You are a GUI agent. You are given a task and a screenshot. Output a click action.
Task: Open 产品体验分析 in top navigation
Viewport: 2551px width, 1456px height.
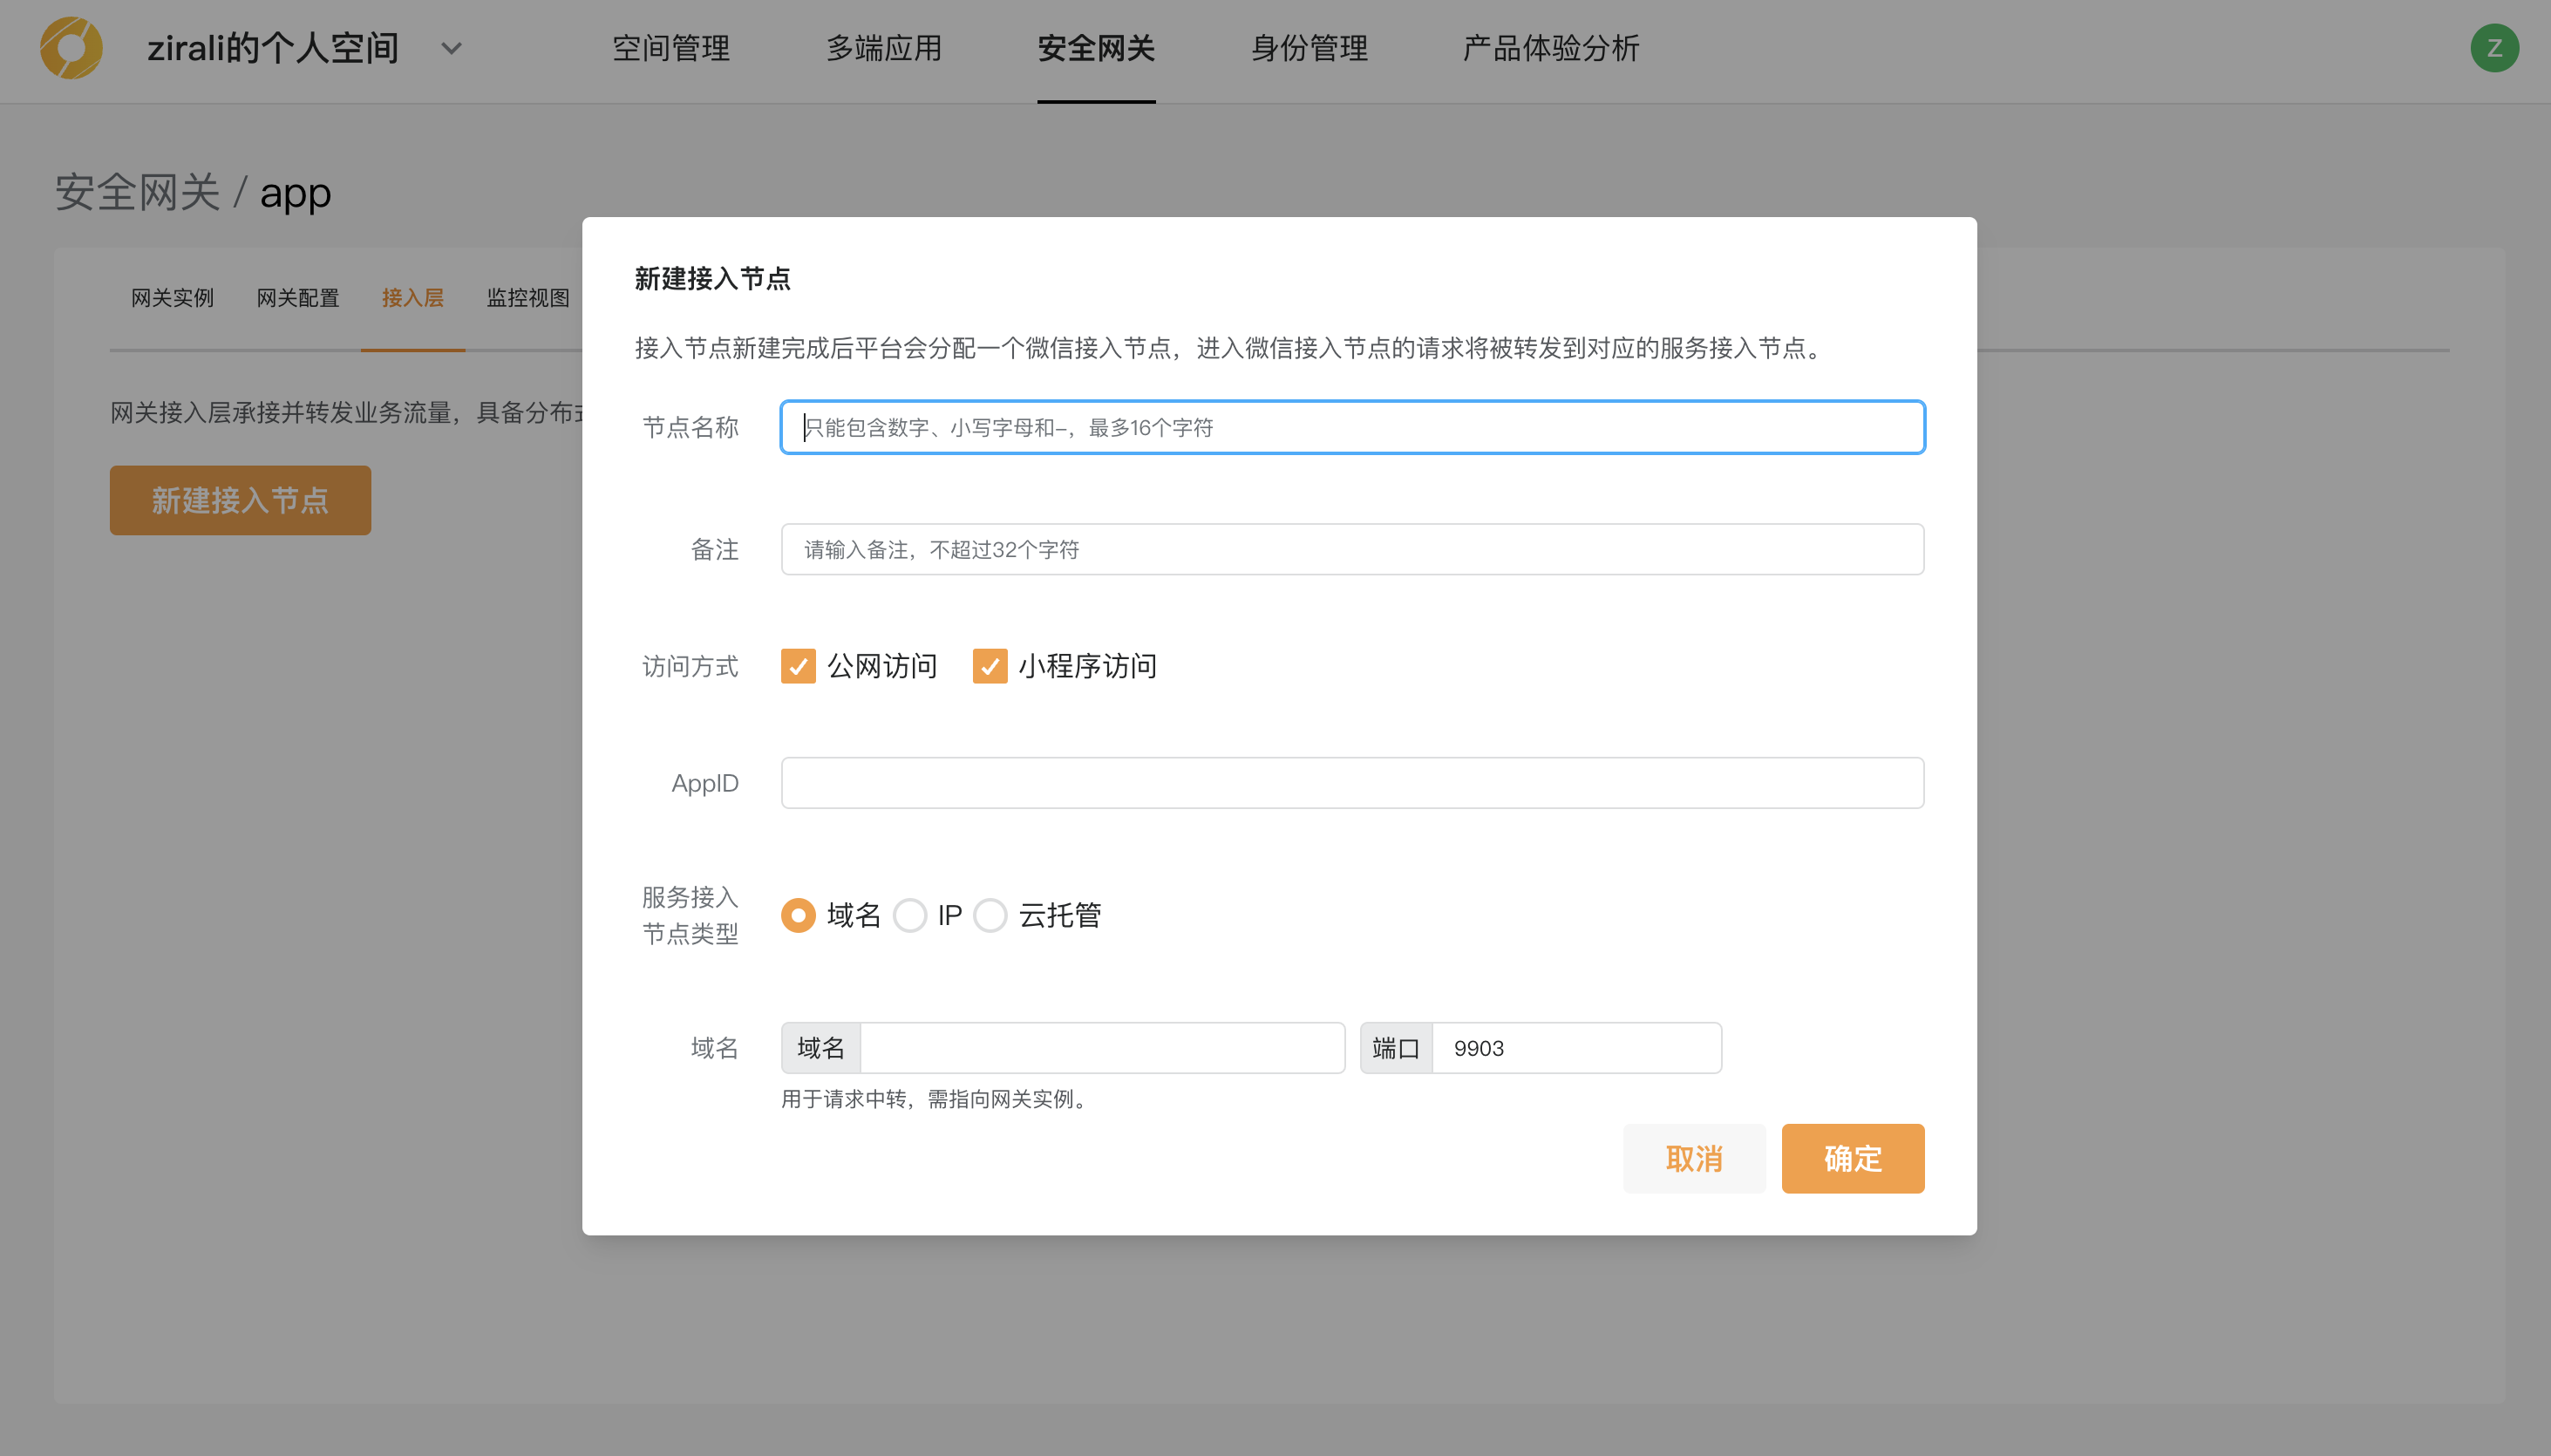click(1550, 48)
